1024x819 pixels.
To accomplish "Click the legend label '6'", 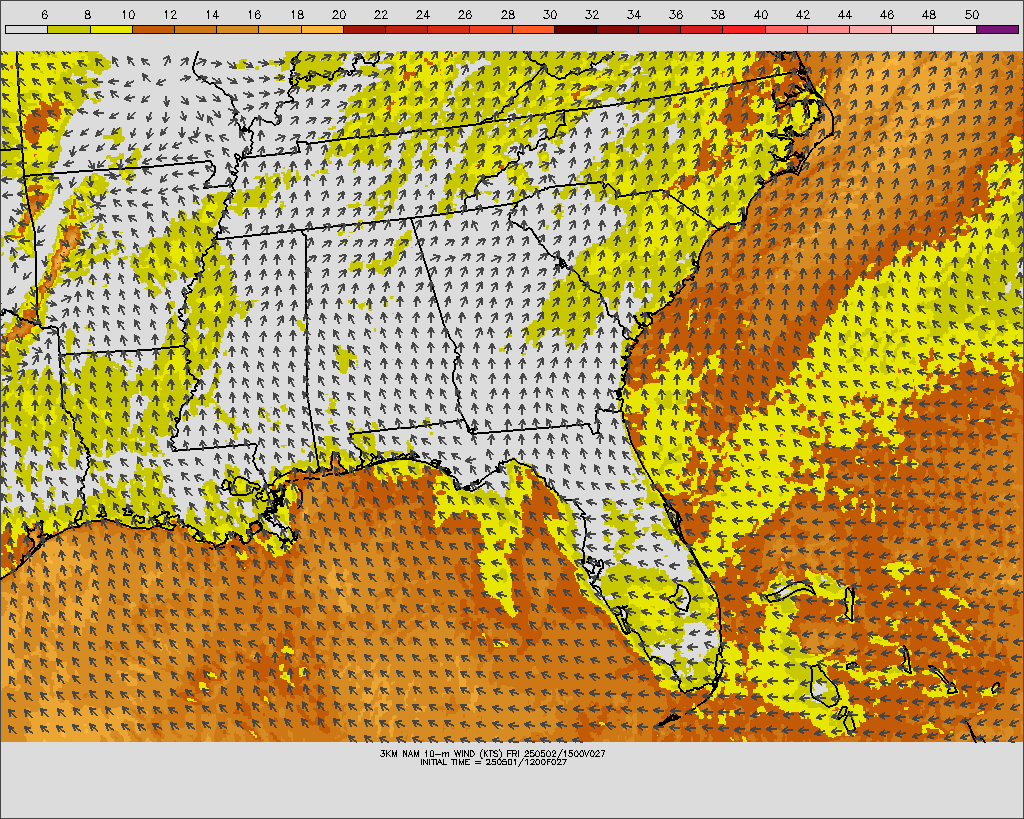I will tap(44, 14).
